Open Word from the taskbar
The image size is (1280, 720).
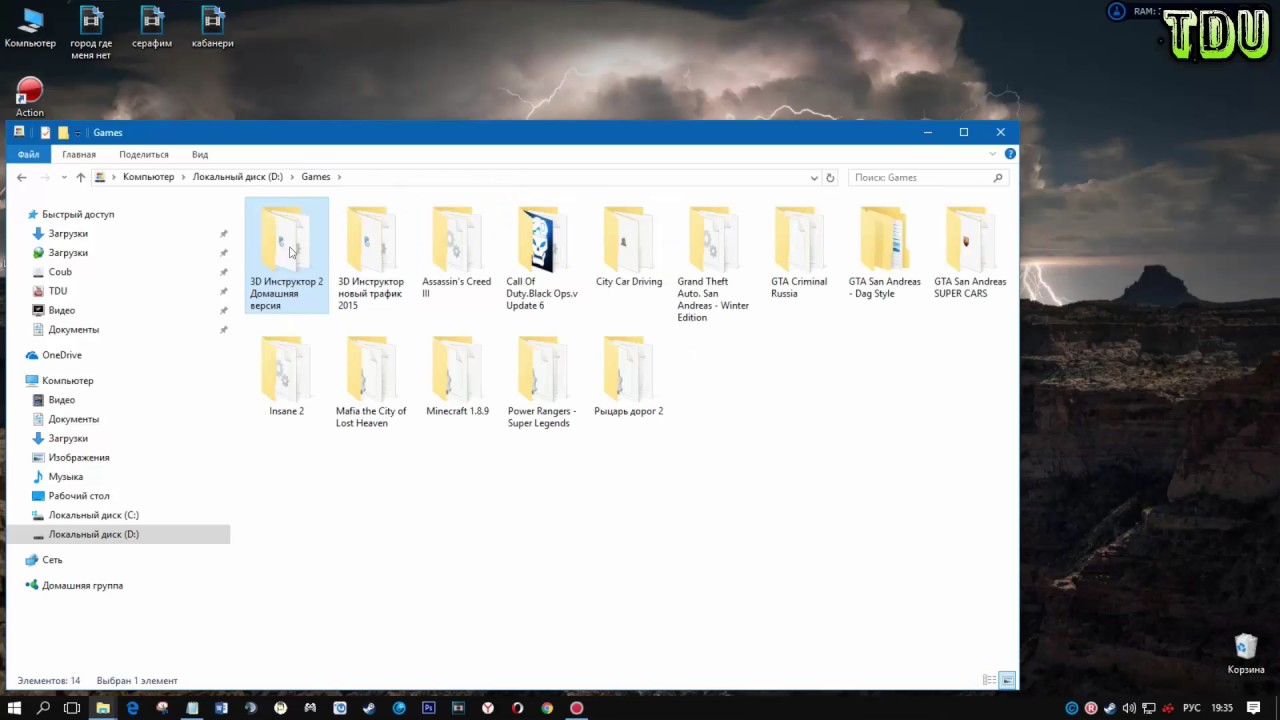click(x=221, y=708)
